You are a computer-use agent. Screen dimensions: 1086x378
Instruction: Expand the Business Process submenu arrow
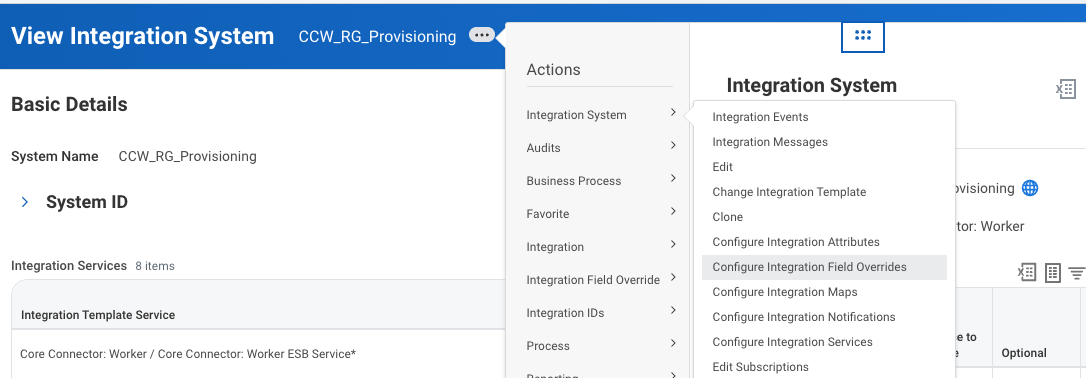tap(673, 179)
